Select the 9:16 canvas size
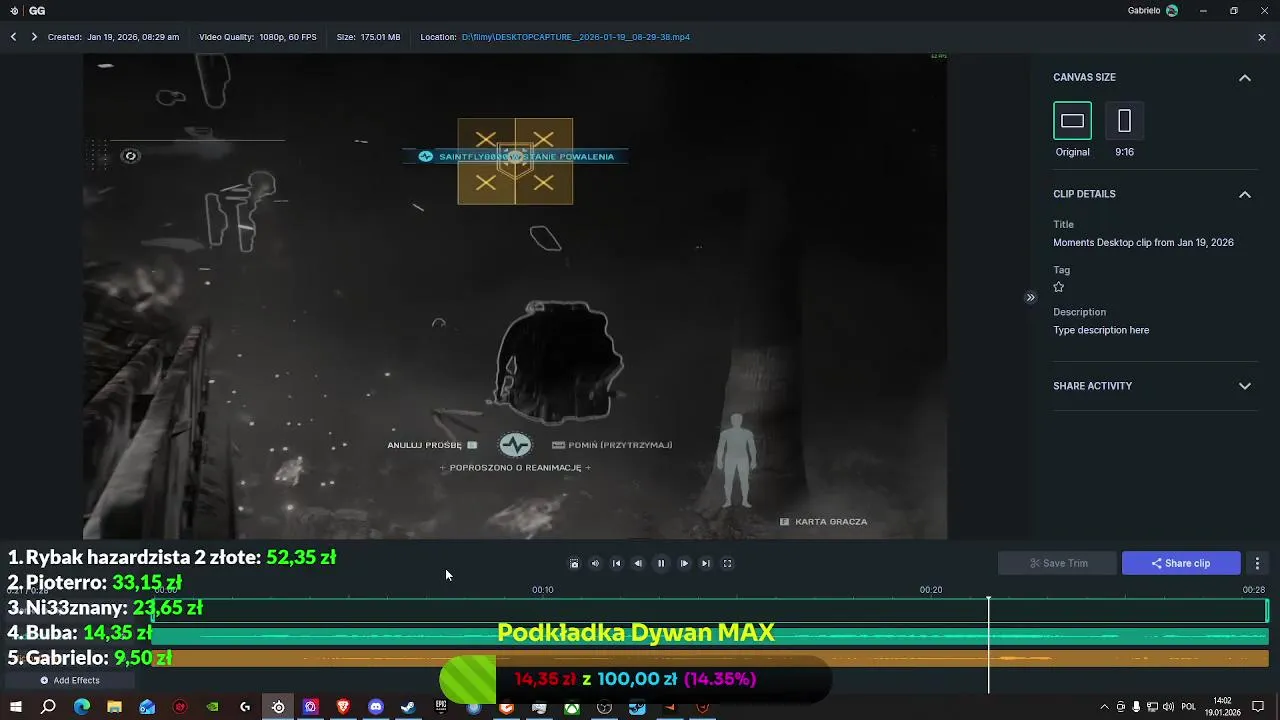Screen dimensions: 1280x720 pyautogui.click(x=1124, y=121)
